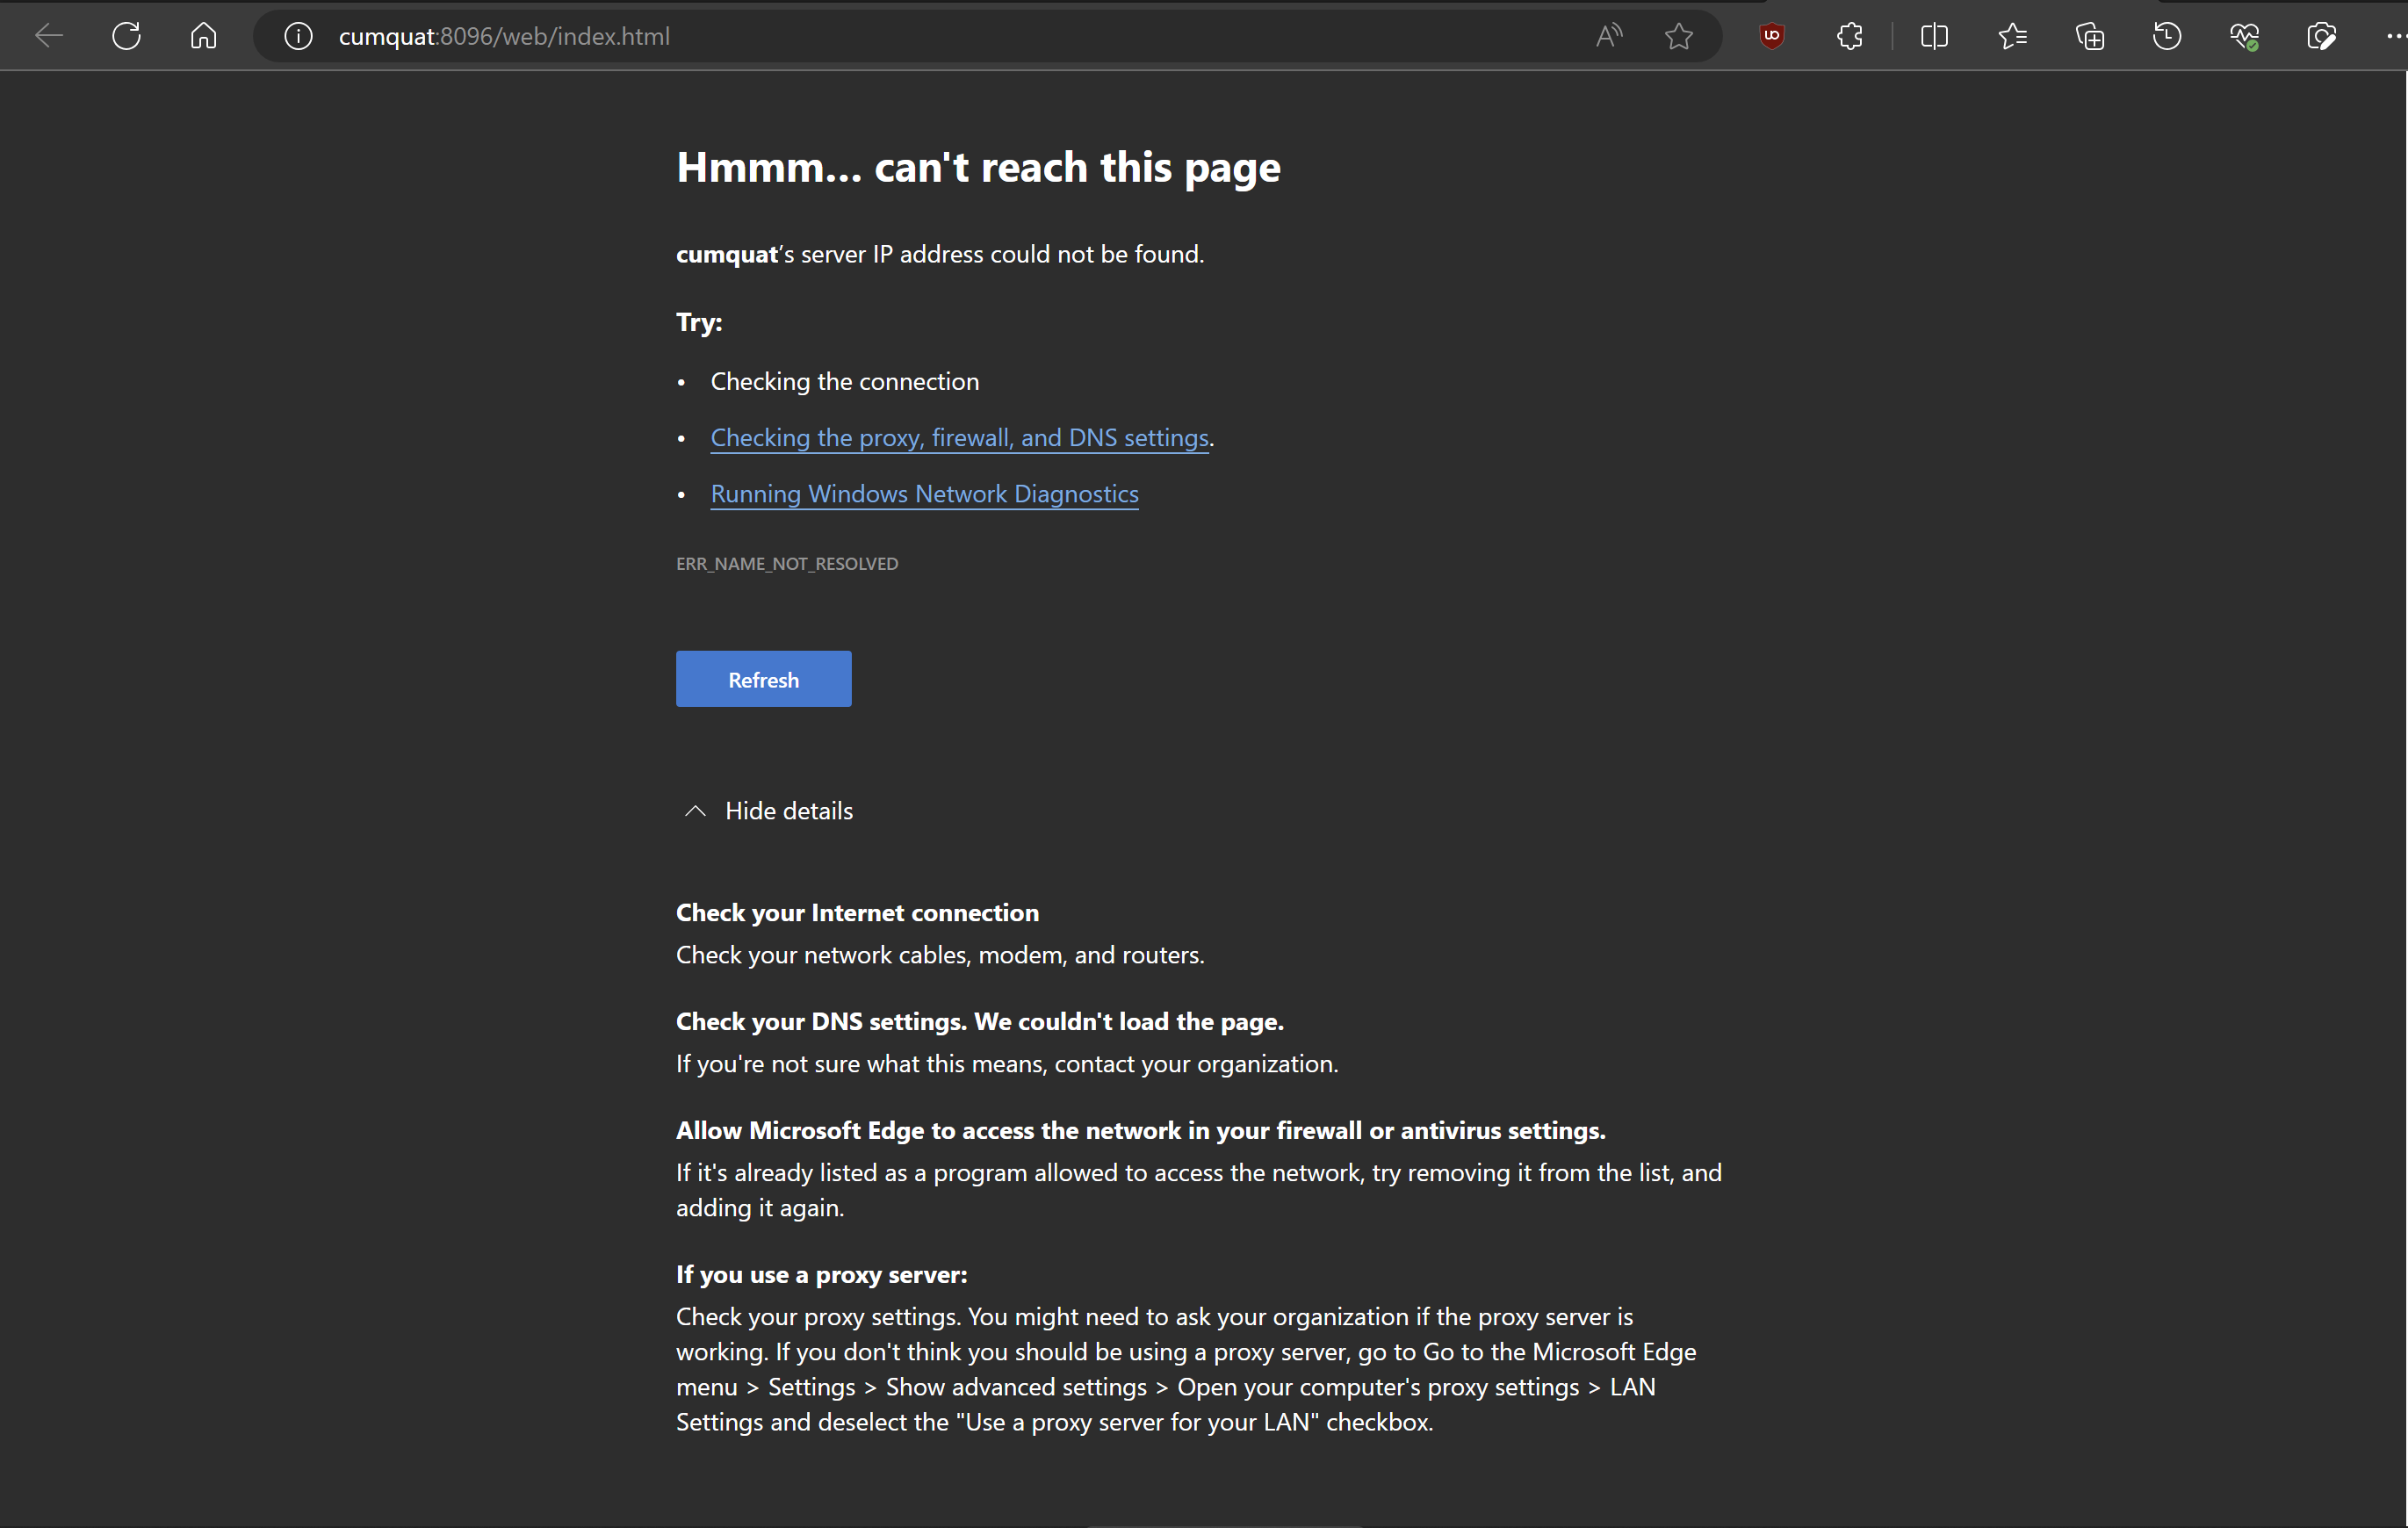The height and width of the screenshot is (1528, 2408).
Task: Open Read aloud in address bar
Action: coord(1608,36)
